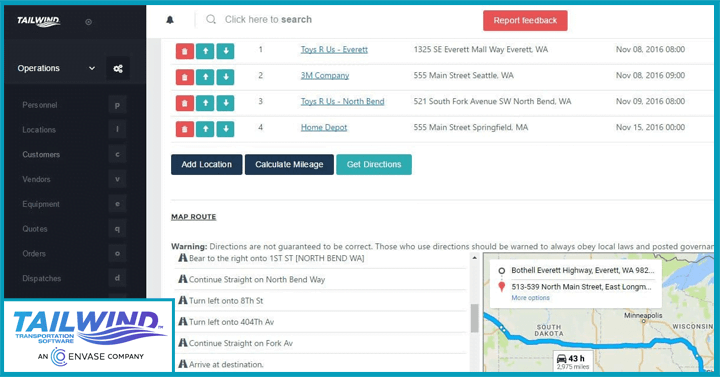The width and height of the screenshot is (720, 377).
Task: Open Vendors in the sidebar
Action: click(36, 180)
